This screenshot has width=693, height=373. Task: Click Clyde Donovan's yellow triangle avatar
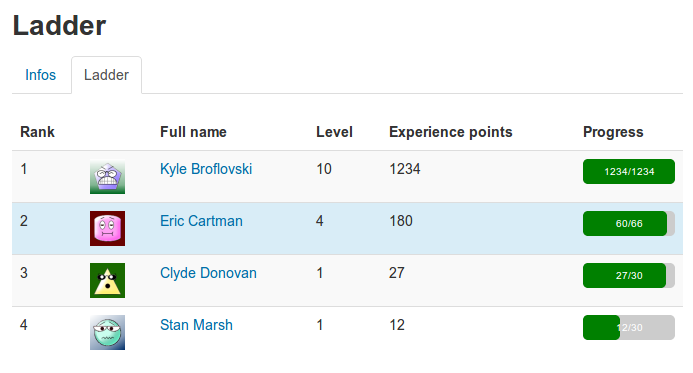[107, 280]
